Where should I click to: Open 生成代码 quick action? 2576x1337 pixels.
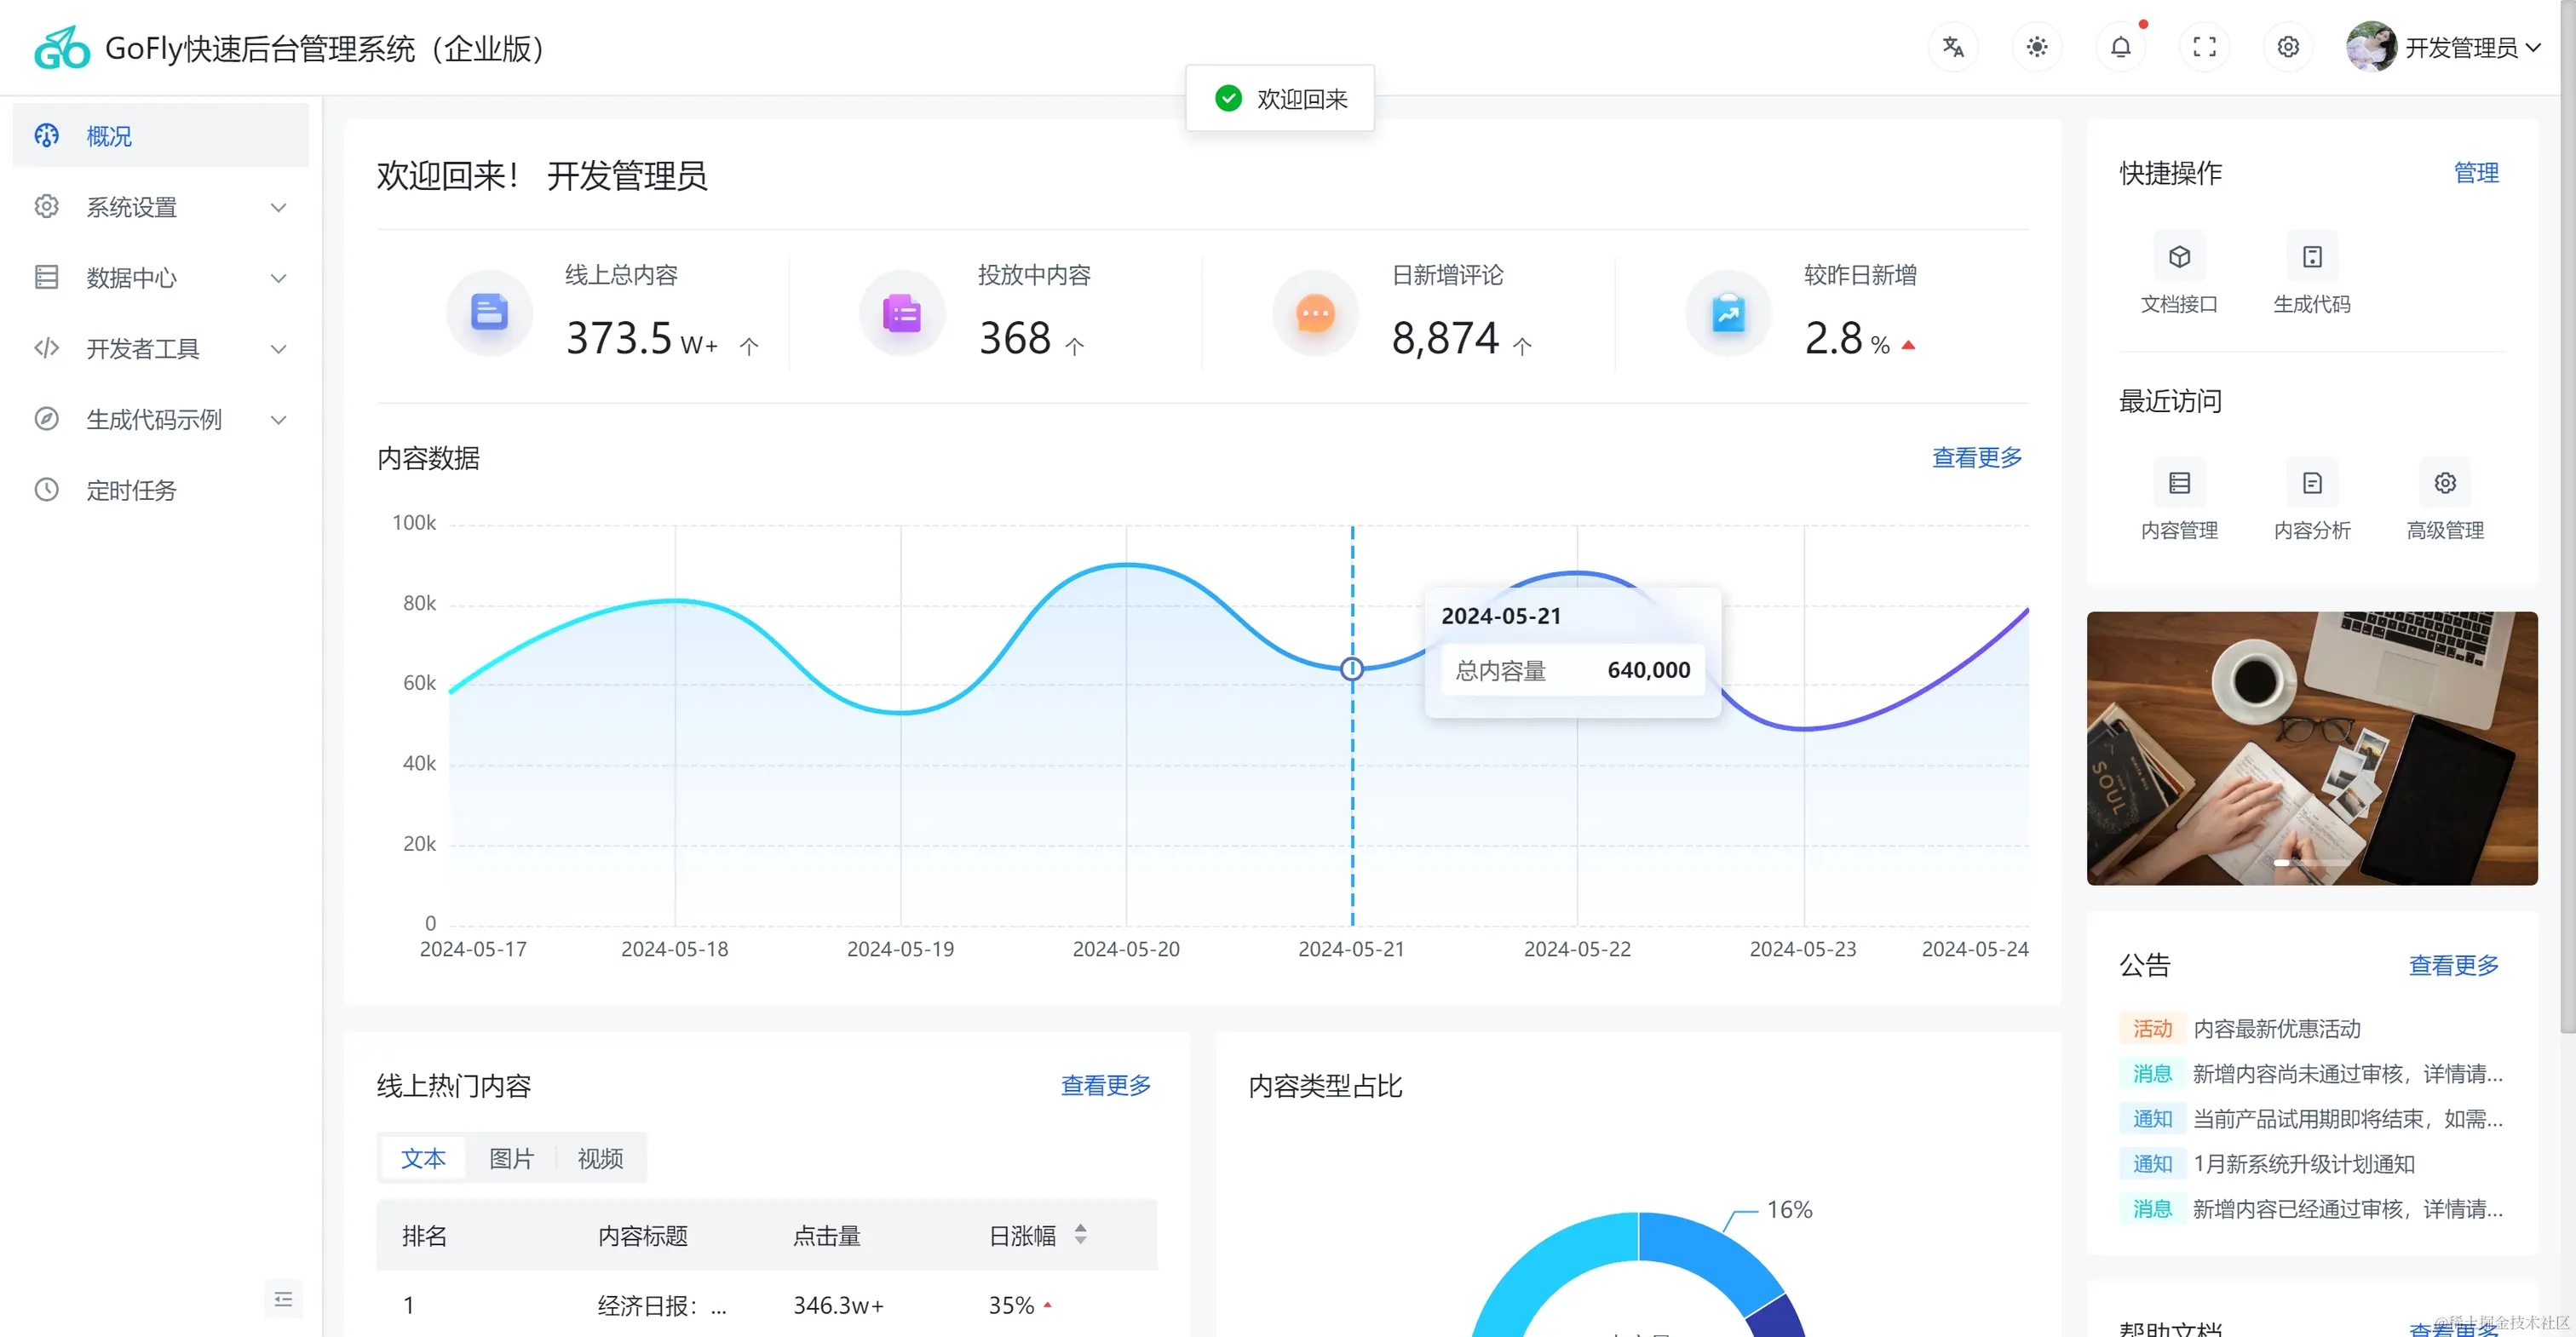[x=2312, y=276]
